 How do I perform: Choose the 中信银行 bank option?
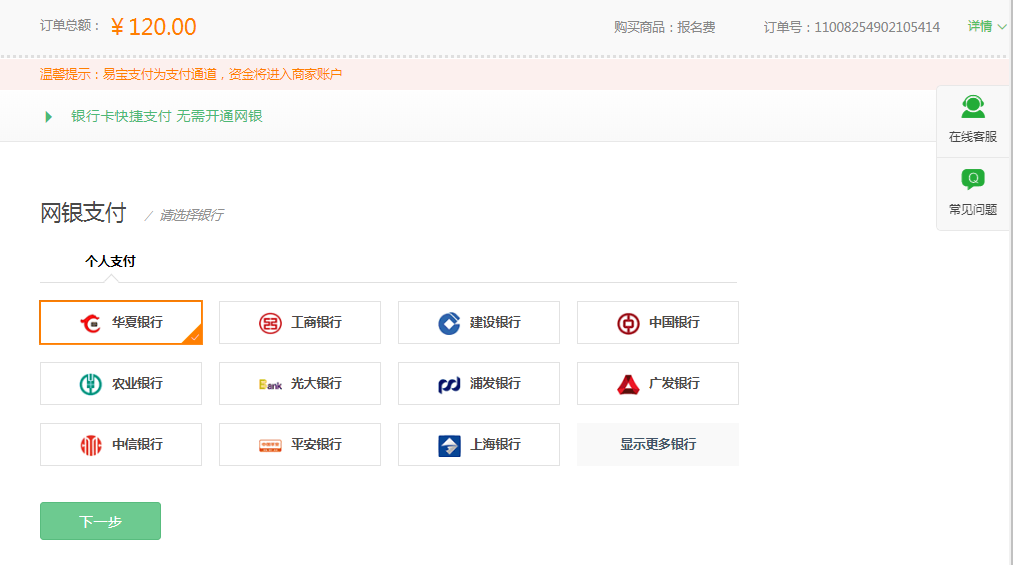(x=121, y=444)
